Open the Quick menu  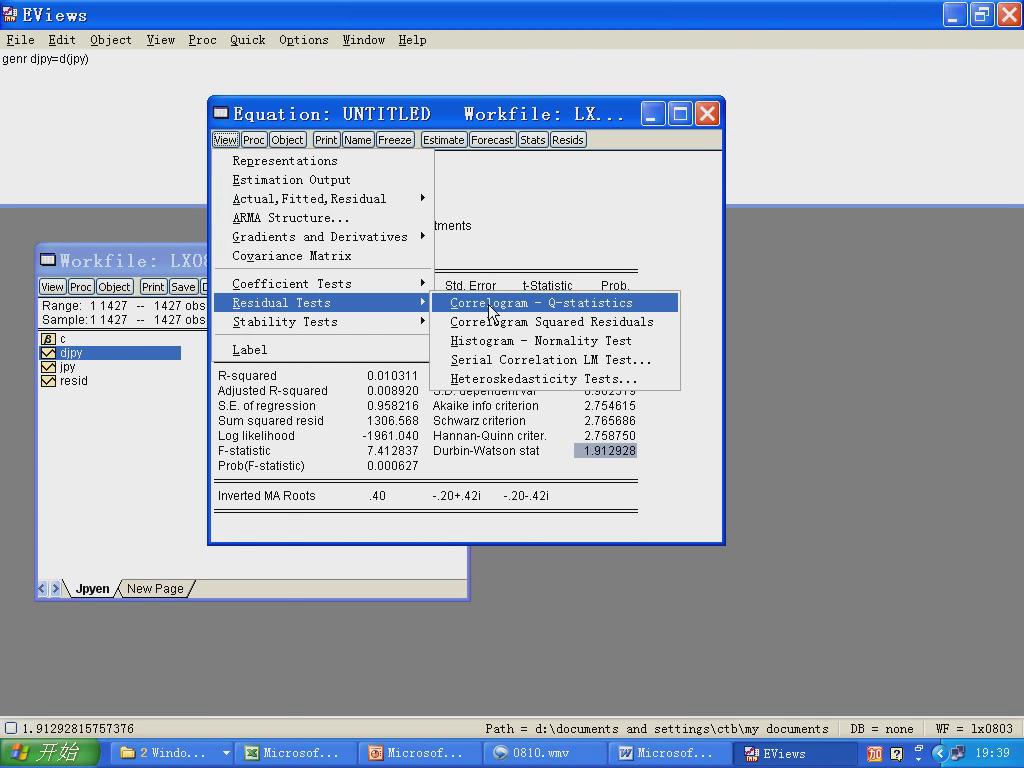click(248, 40)
